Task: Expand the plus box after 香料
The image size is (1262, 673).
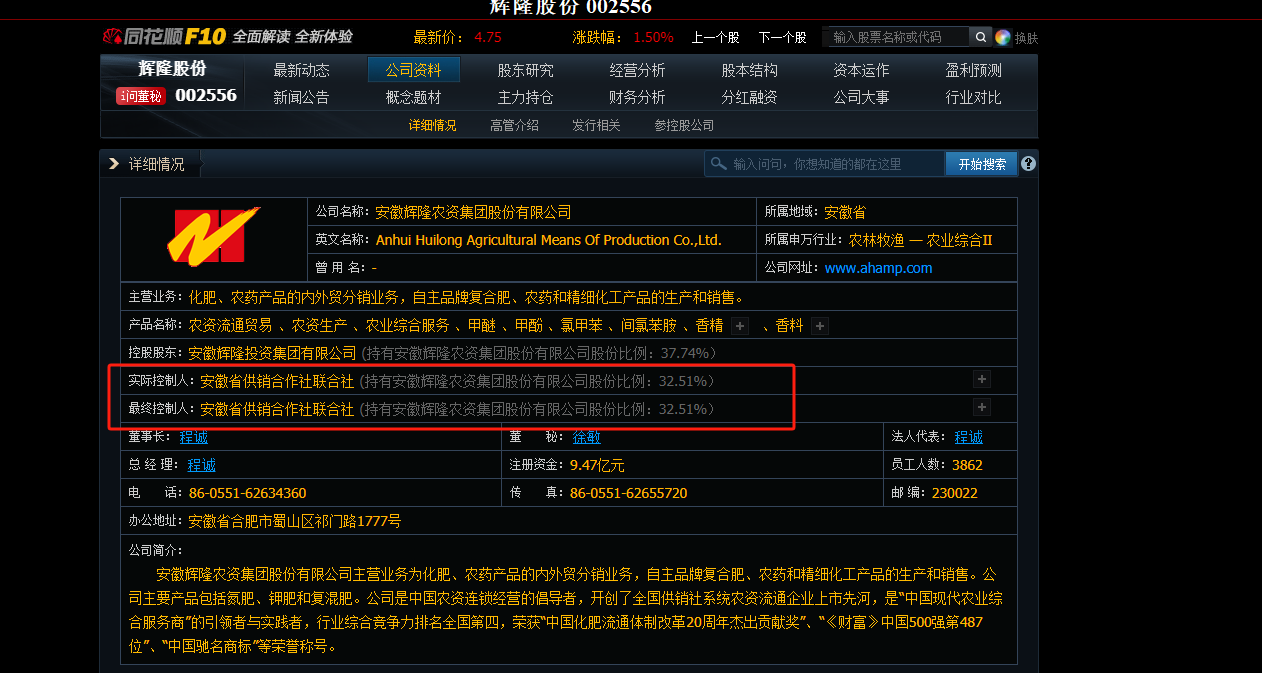Action: tap(819, 326)
